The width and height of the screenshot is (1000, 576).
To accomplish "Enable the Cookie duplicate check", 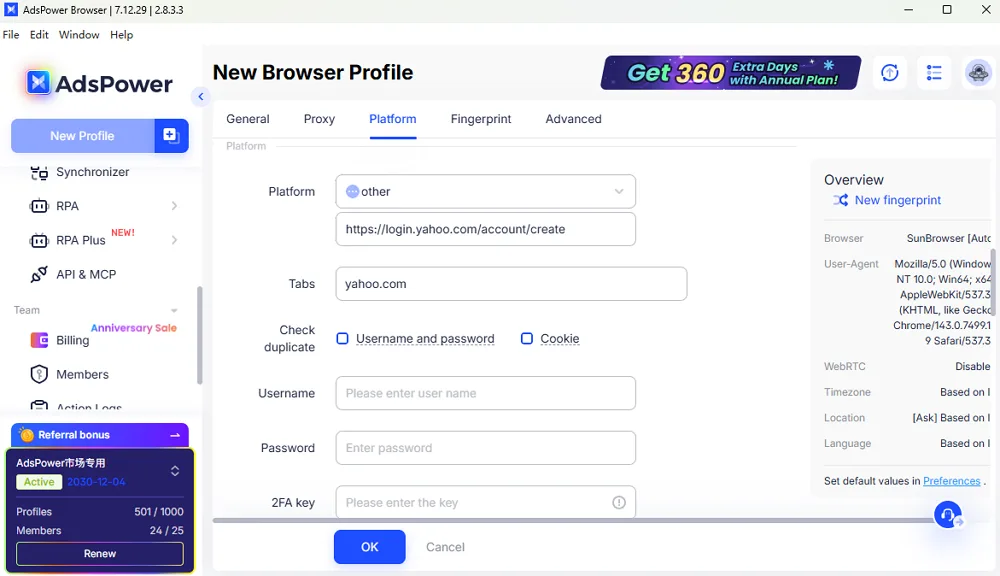I will tap(527, 338).
